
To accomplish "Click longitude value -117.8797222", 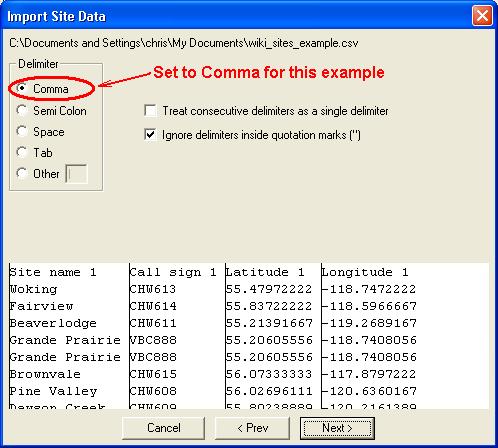I will pyautogui.click(x=369, y=374).
